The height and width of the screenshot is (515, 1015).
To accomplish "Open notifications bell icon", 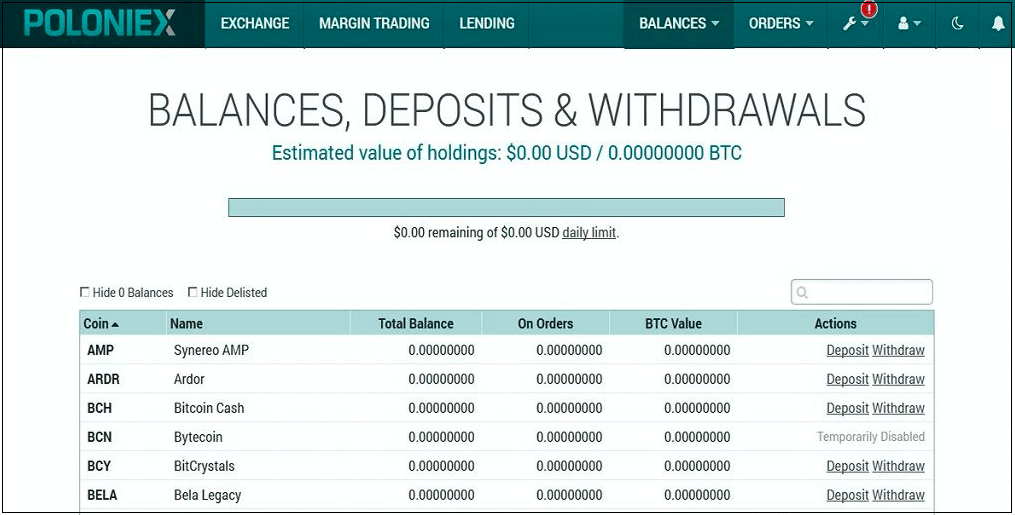I will tap(998, 24).
